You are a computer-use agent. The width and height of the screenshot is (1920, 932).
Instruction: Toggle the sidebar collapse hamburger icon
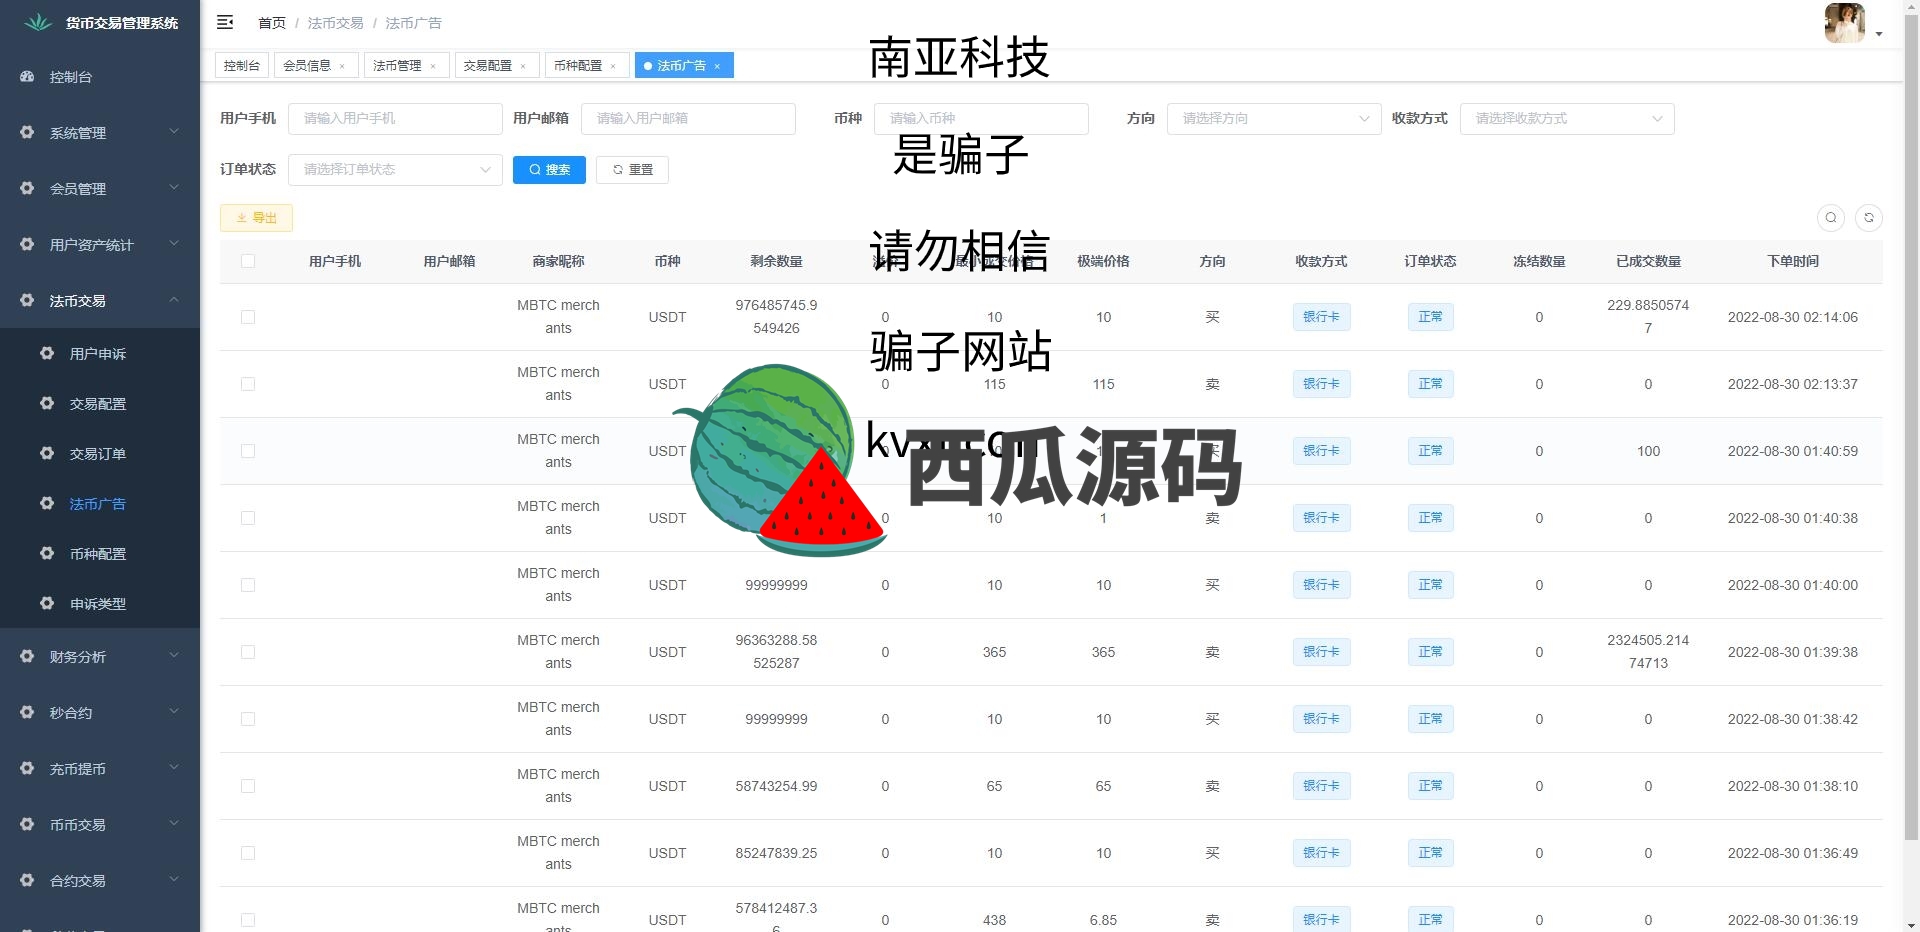225,22
